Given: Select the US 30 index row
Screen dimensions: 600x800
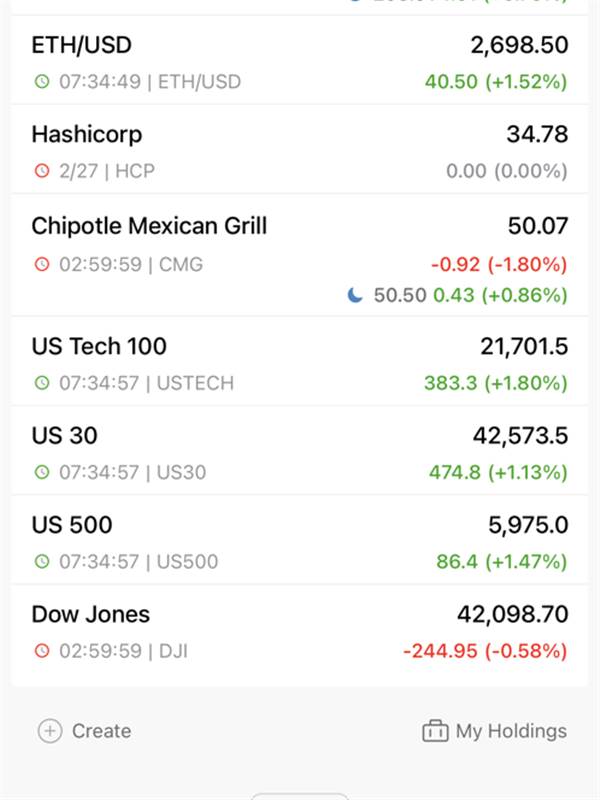Looking at the screenshot, I should [x=299, y=452].
